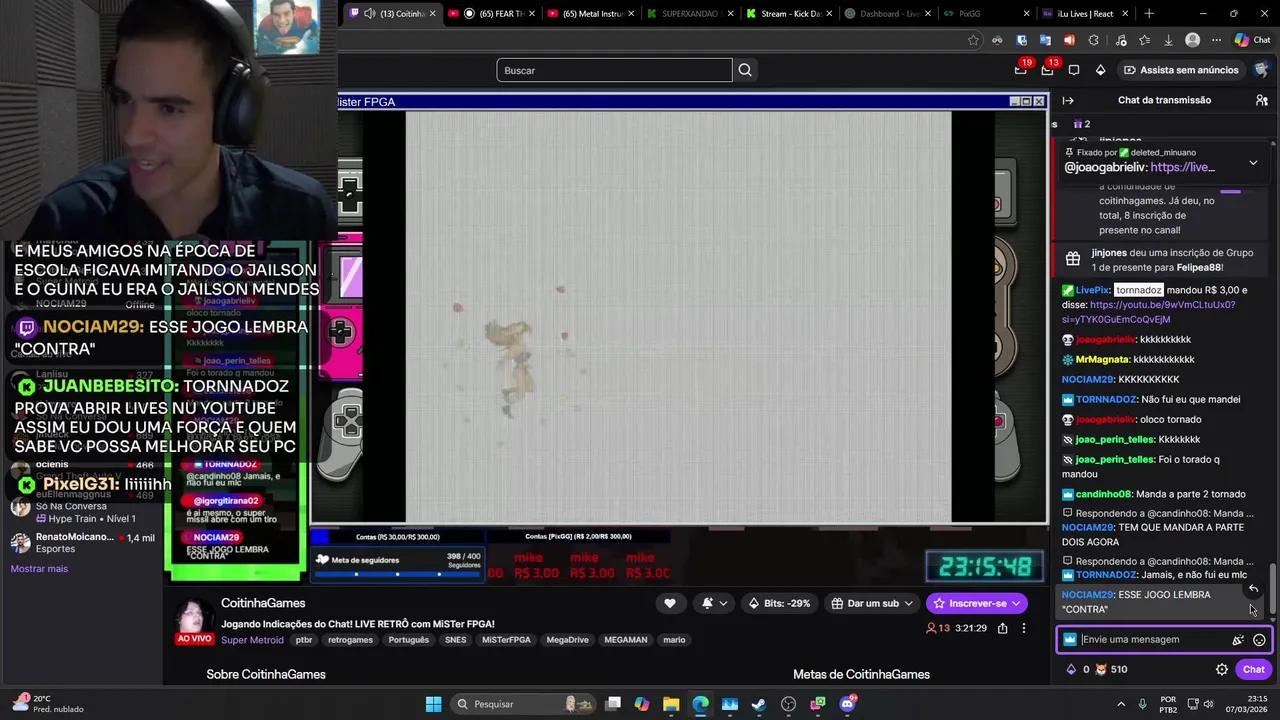Open the three-dot stream options menu

pyautogui.click(x=1023, y=628)
